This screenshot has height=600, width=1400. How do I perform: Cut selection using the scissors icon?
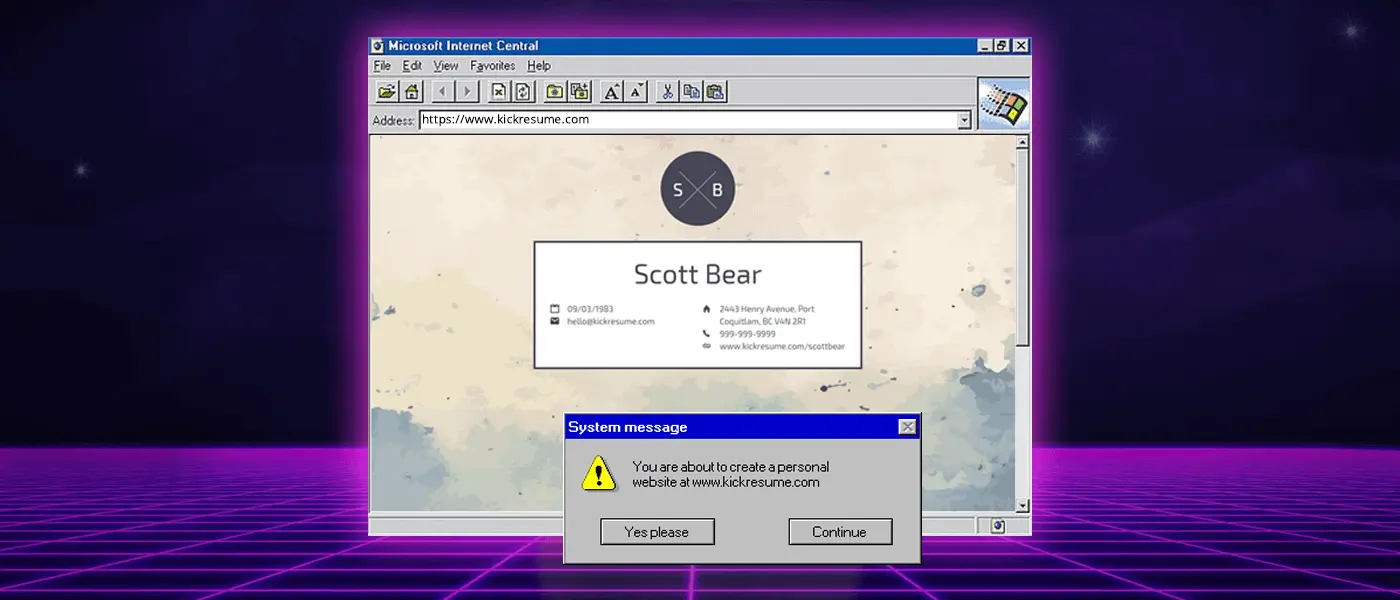tap(667, 91)
